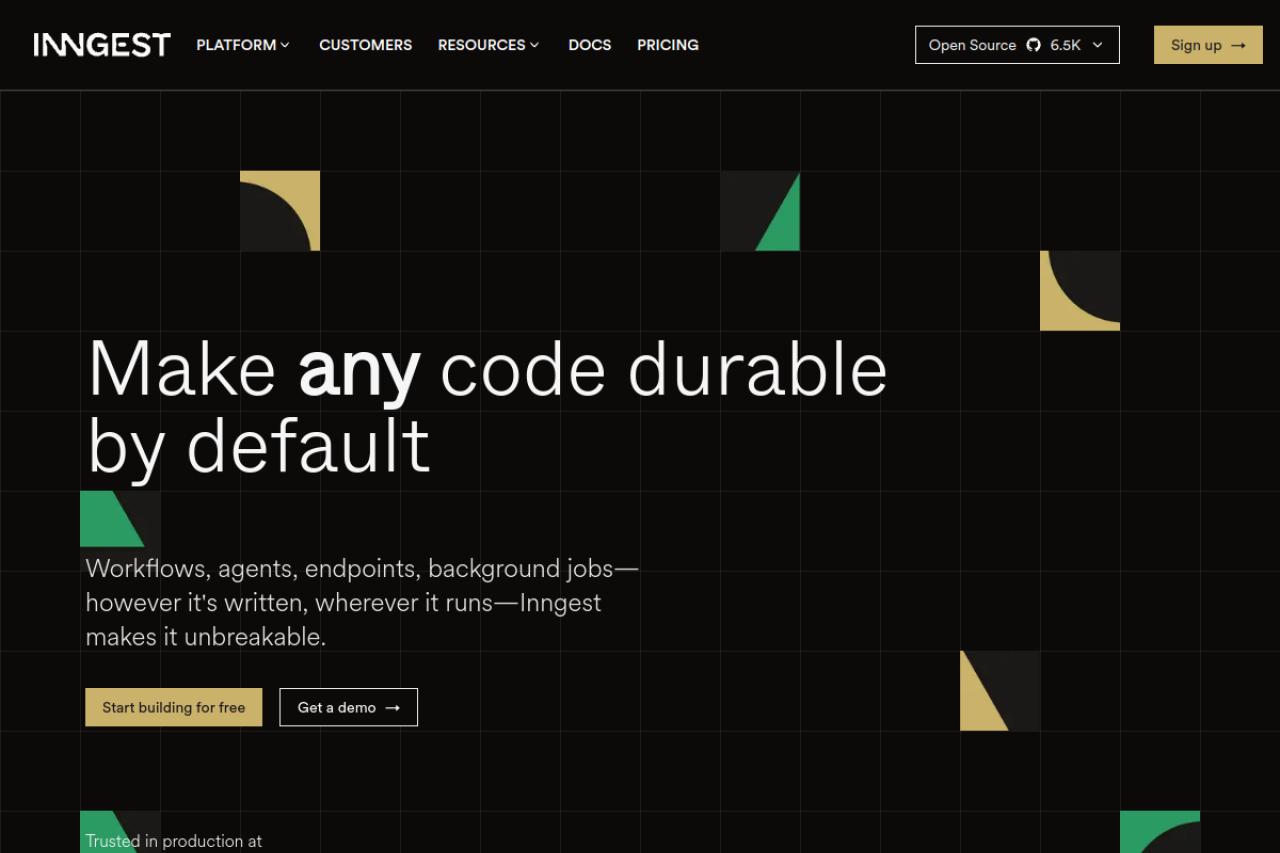Click the Sign up button text
The height and width of the screenshot is (853, 1280).
1196,45
